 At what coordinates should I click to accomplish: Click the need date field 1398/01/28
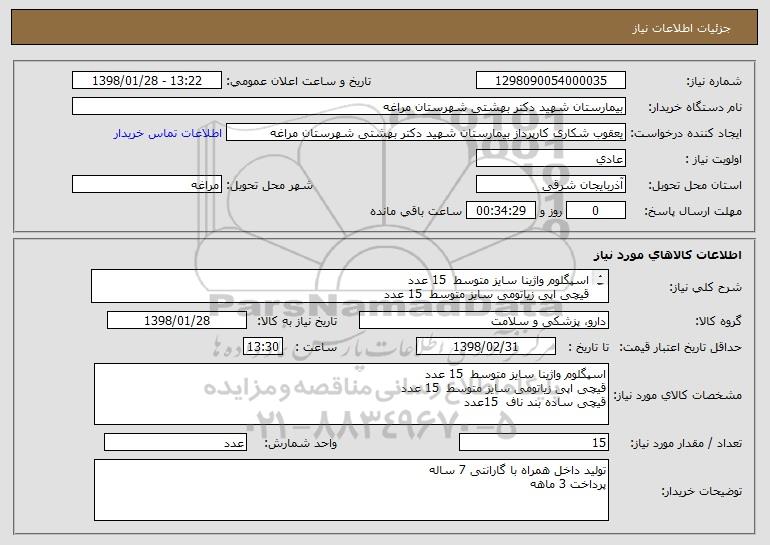coord(177,320)
